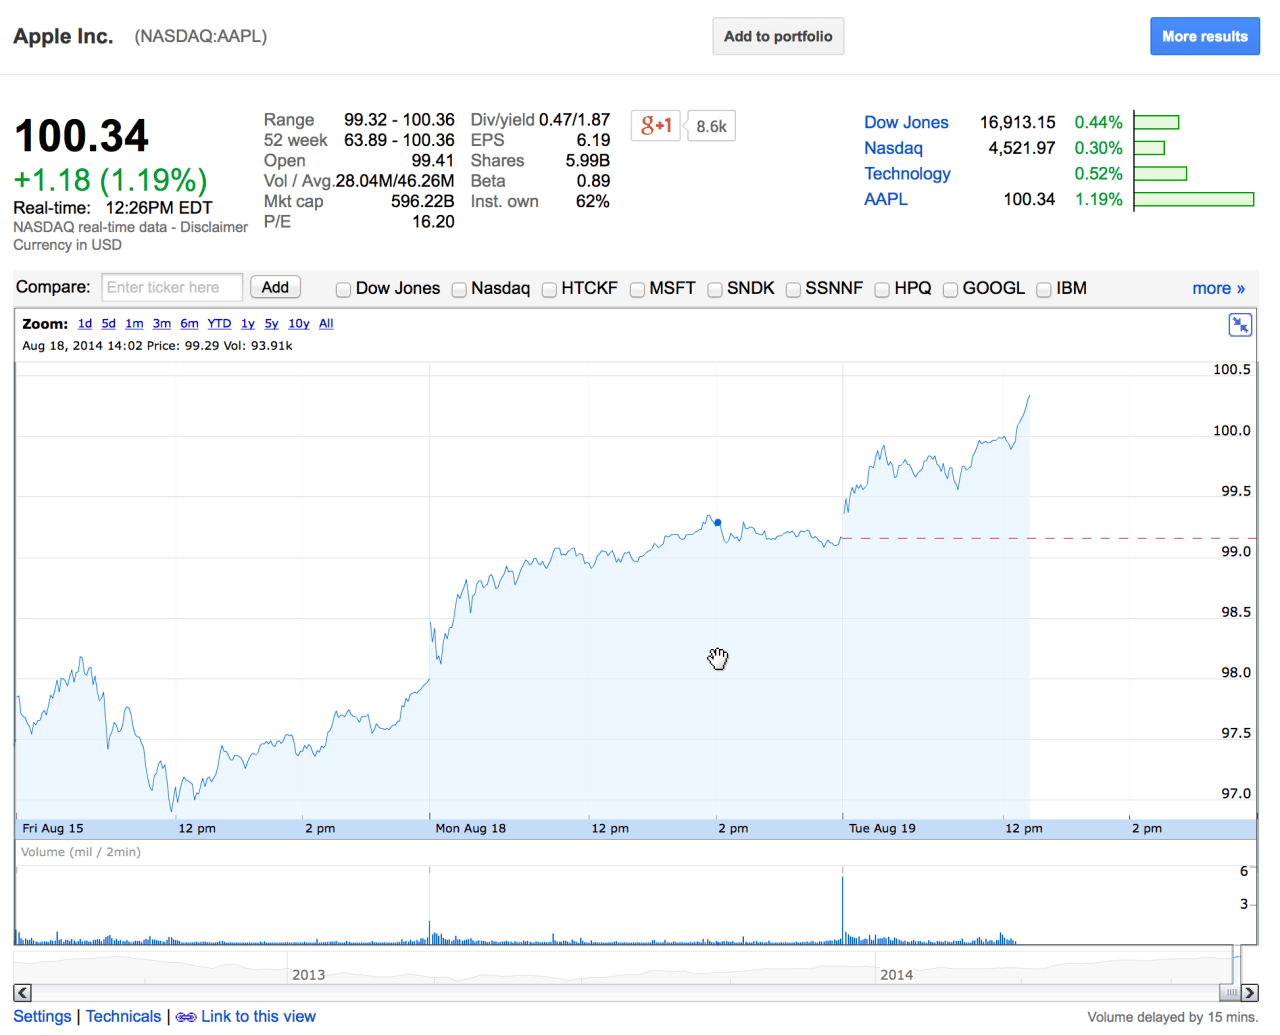Enable the MSFT comparison checkbox
This screenshot has height=1035, width=1280.
pos(637,289)
